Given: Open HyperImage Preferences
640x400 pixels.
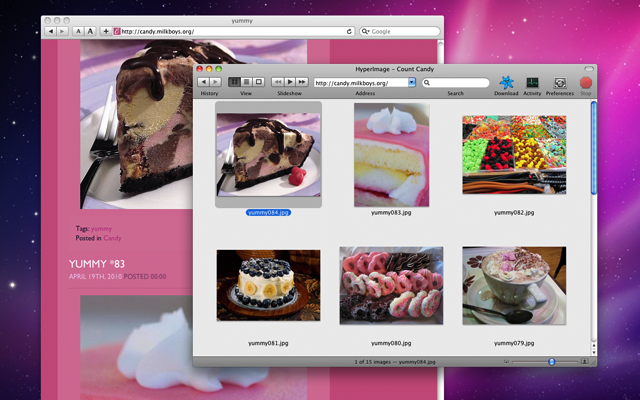Looking at the screenshot, I should 560,82.
